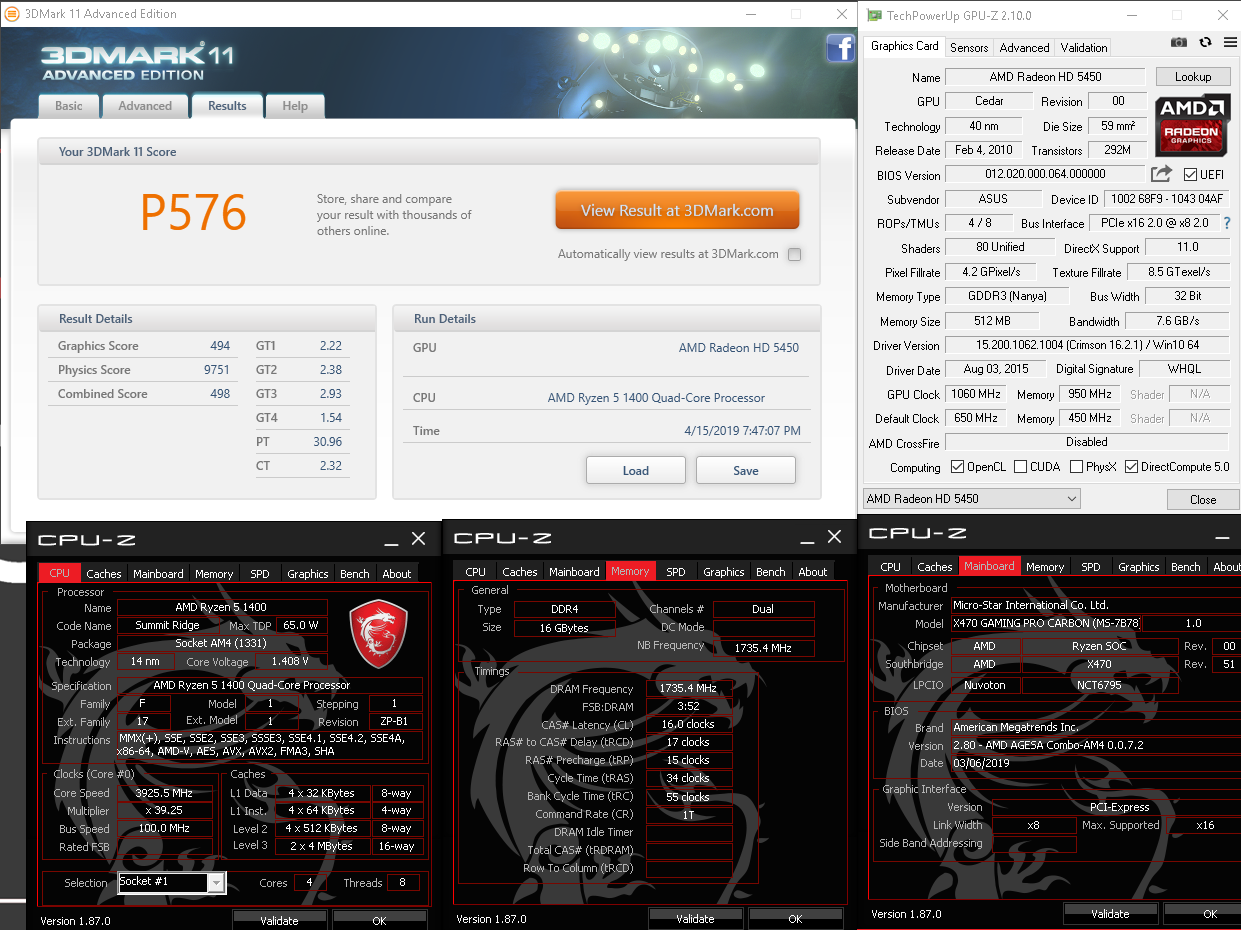Click the Physics Score value 9751

coord(217,370)
